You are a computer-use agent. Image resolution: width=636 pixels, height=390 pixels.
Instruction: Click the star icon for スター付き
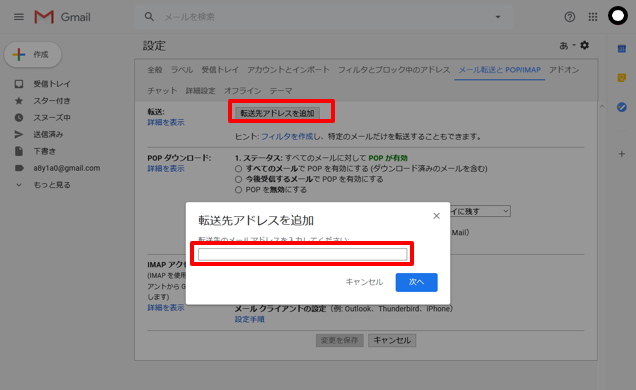click(19, 101)
